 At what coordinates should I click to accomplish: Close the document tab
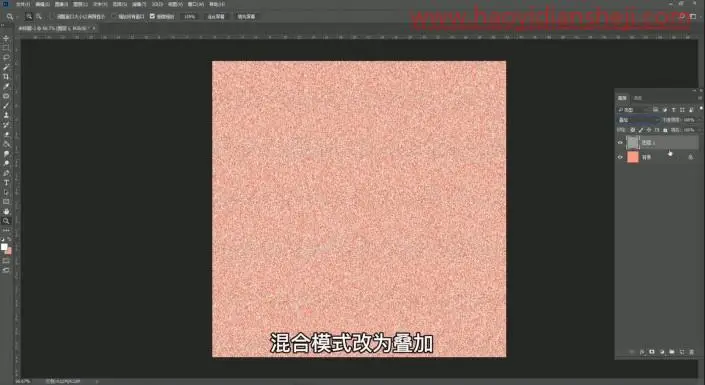point(94,28)
